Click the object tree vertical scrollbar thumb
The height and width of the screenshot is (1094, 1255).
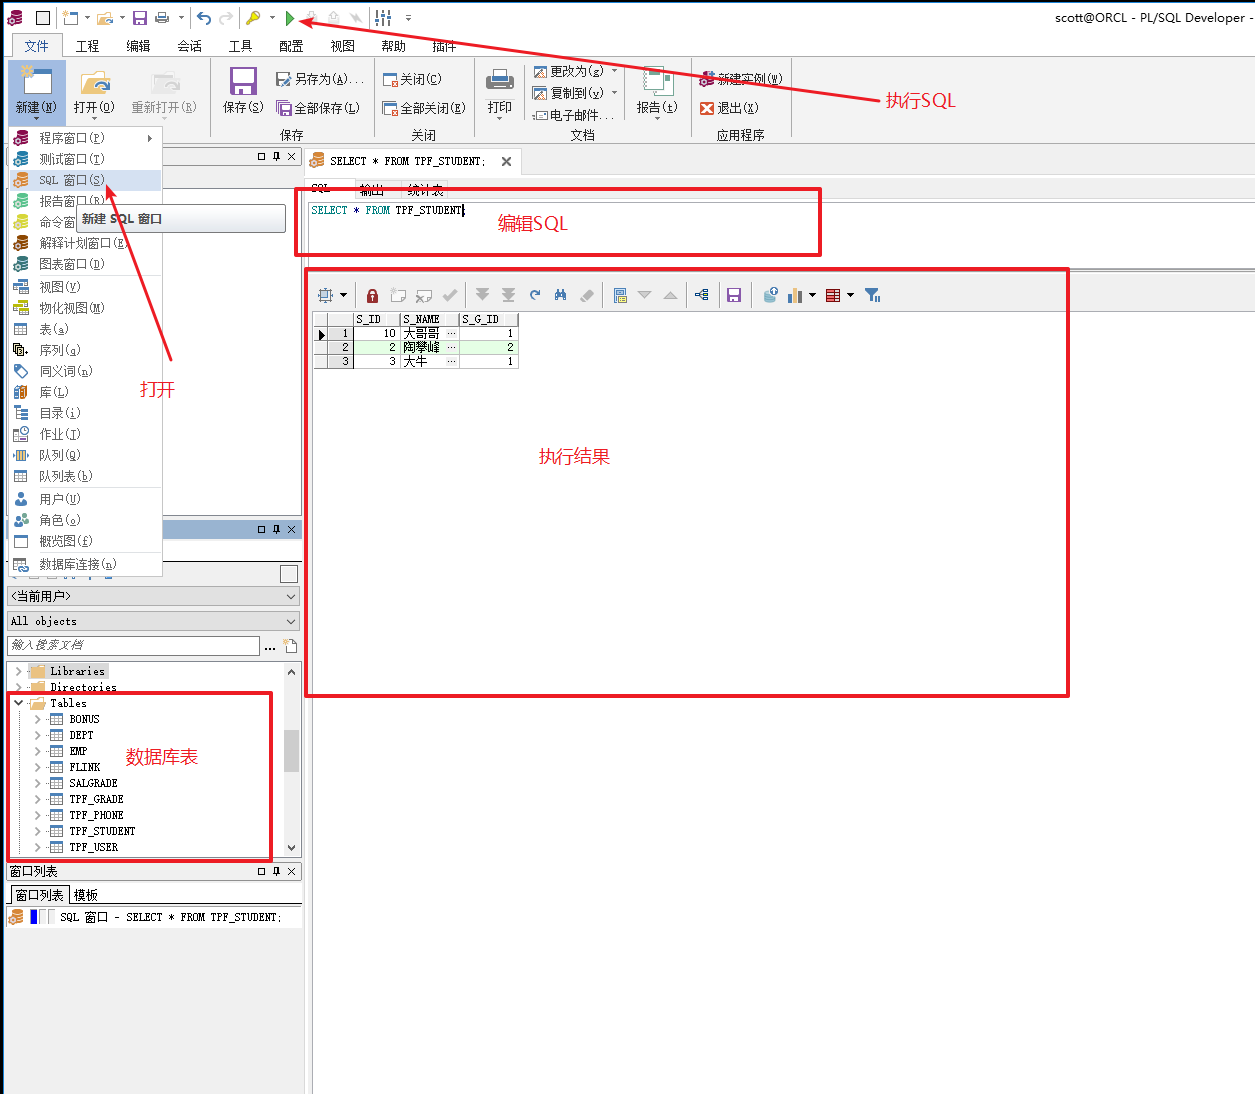(292, 751)
